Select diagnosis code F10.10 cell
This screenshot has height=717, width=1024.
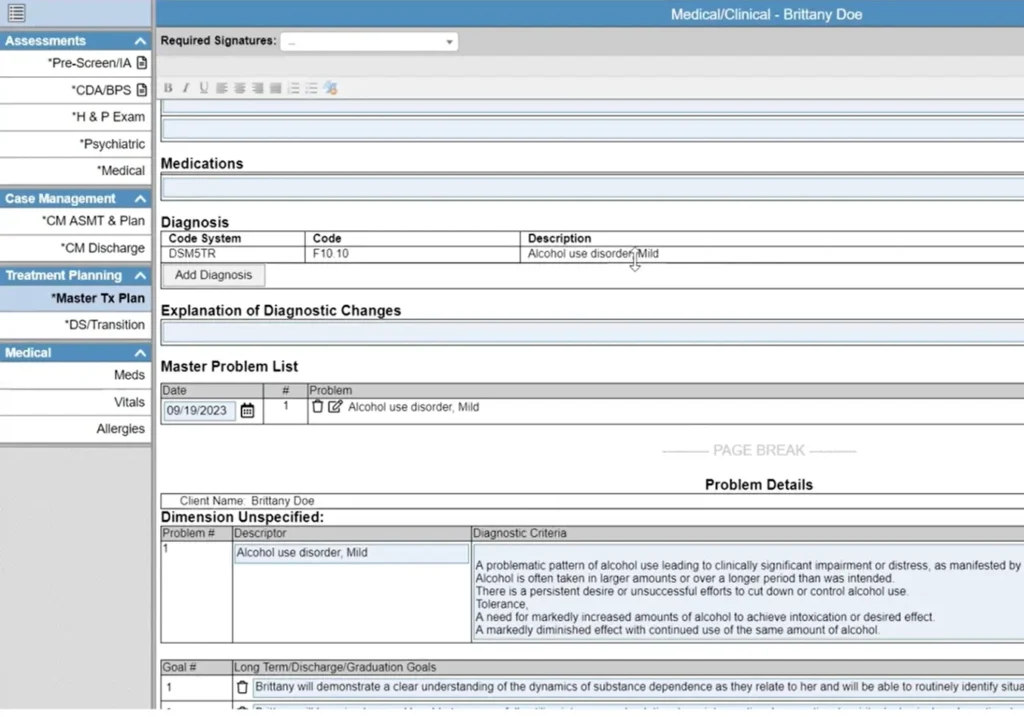pyautogui.click(x=412, y=254)
